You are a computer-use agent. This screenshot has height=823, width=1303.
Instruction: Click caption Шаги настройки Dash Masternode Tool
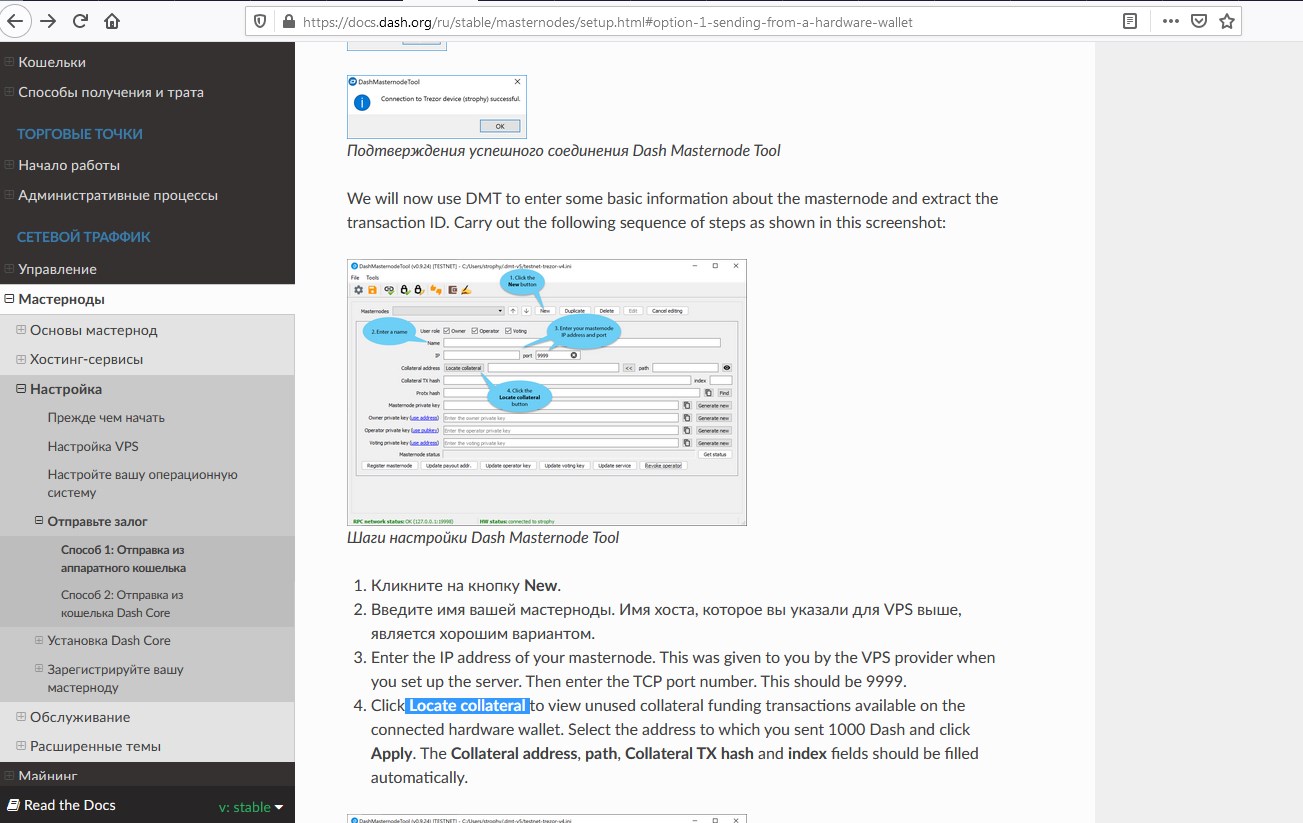[483, 538]
